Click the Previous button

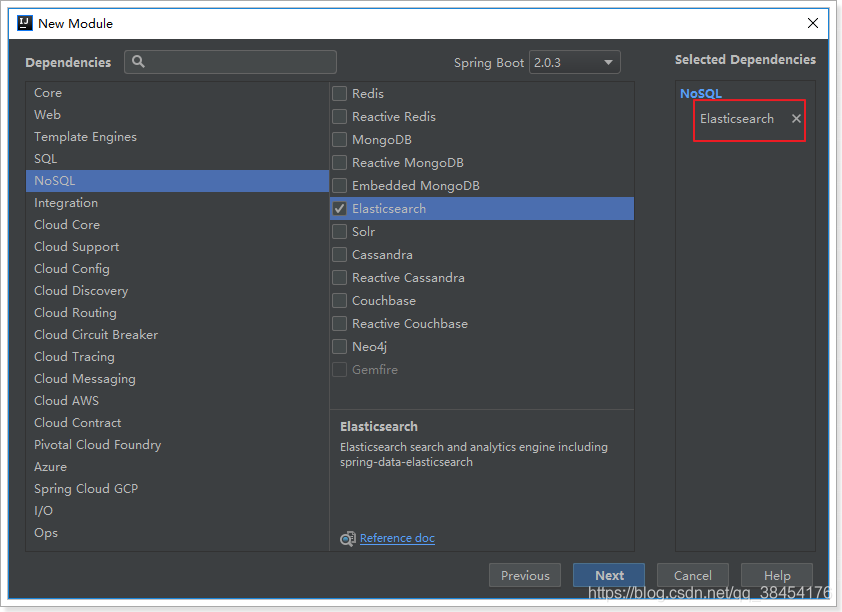coord(525,575)
